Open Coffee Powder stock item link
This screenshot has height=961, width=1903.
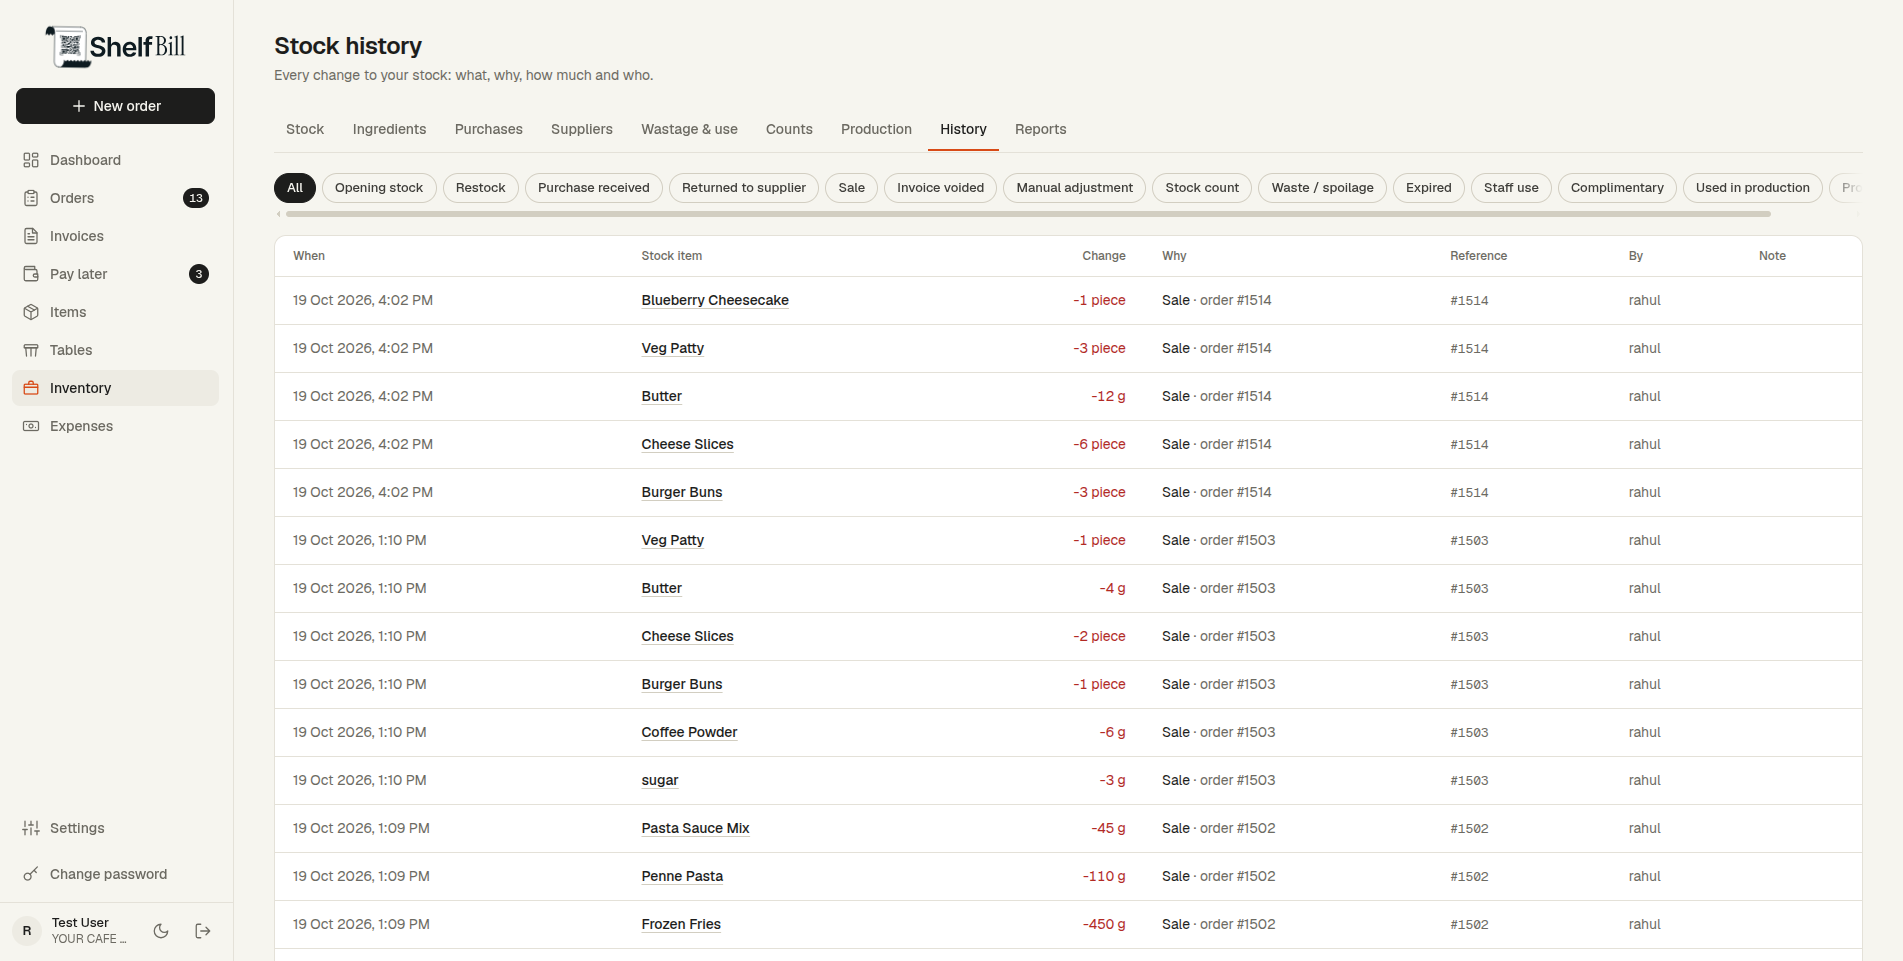pyautogui.click(x=689, y=732)
